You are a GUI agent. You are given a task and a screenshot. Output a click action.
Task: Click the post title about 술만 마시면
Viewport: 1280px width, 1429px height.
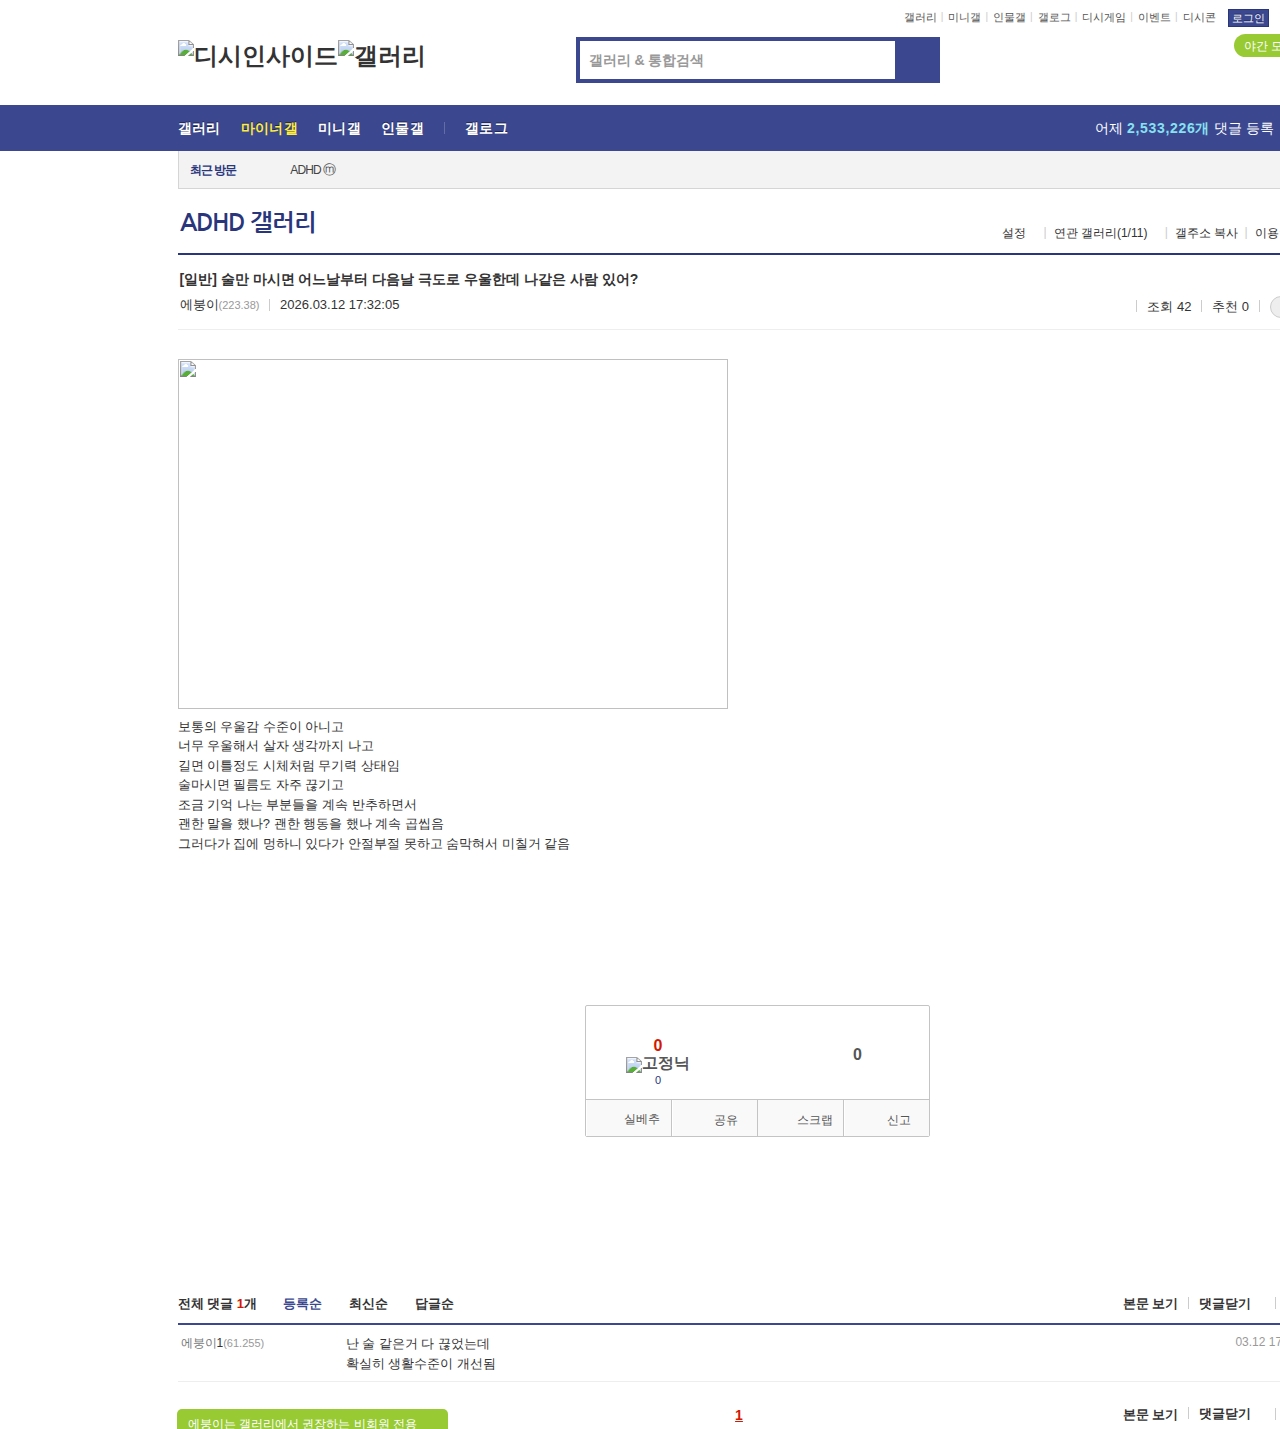408,280
